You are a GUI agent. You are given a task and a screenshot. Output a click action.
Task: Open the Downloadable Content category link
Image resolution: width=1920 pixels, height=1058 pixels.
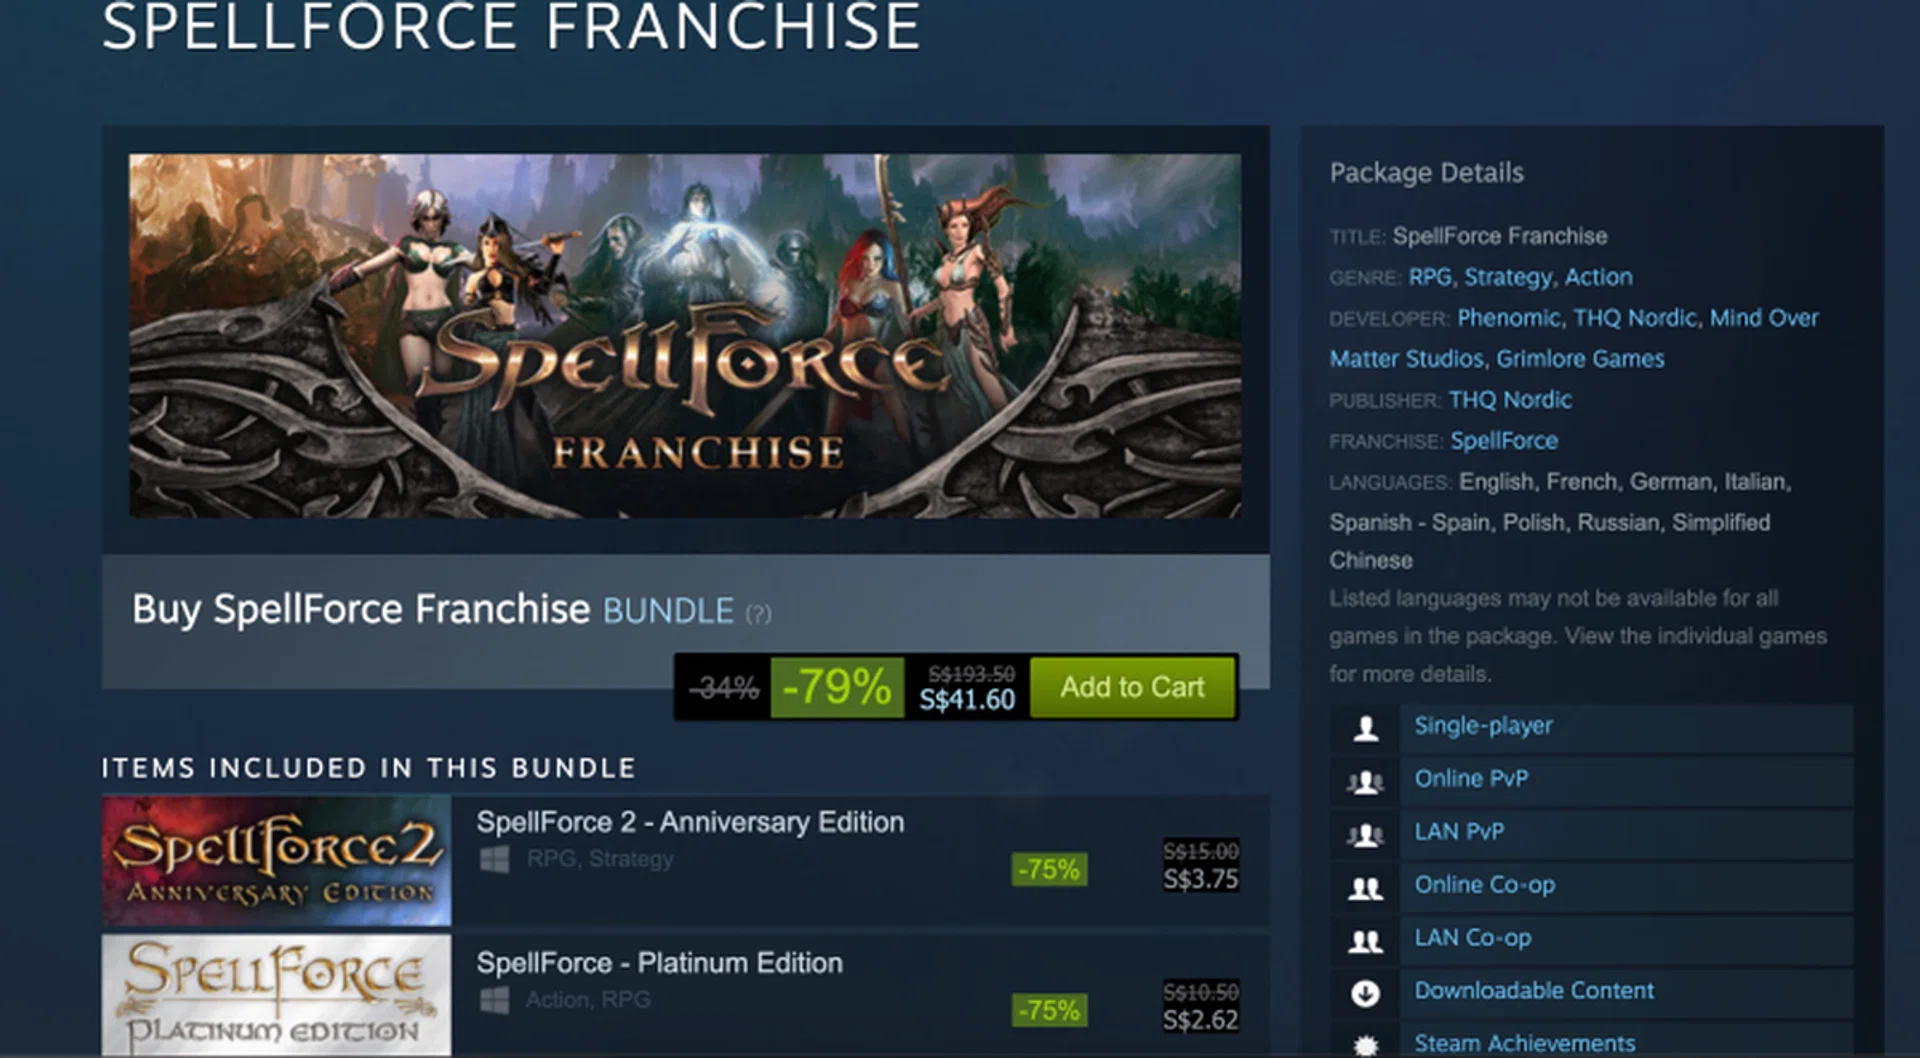[x=1534, y=991]
